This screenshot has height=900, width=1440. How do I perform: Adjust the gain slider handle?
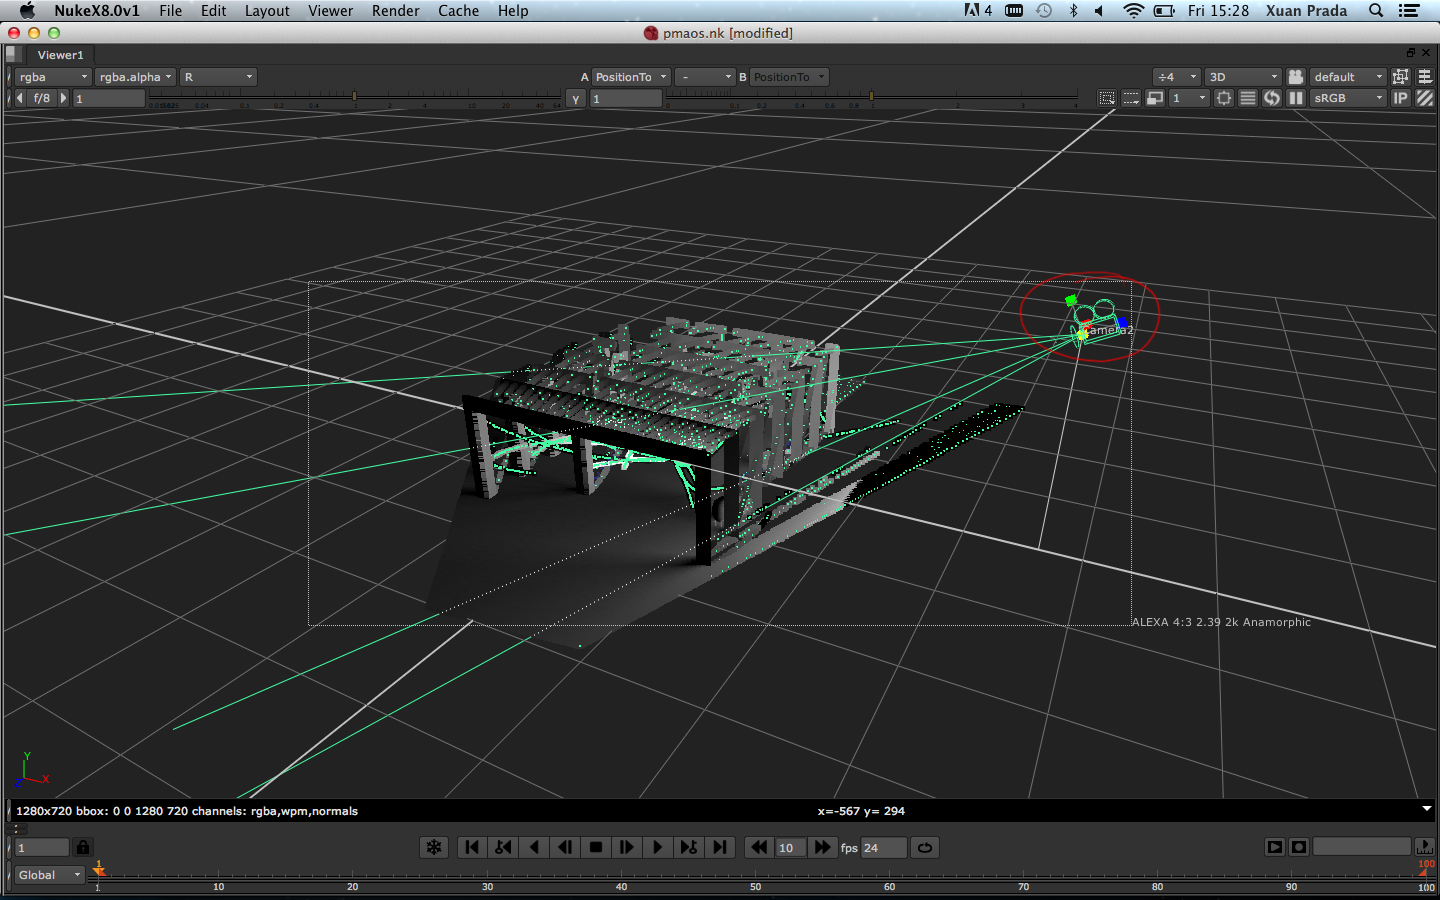pyautogui.click(x=354, y=96)
